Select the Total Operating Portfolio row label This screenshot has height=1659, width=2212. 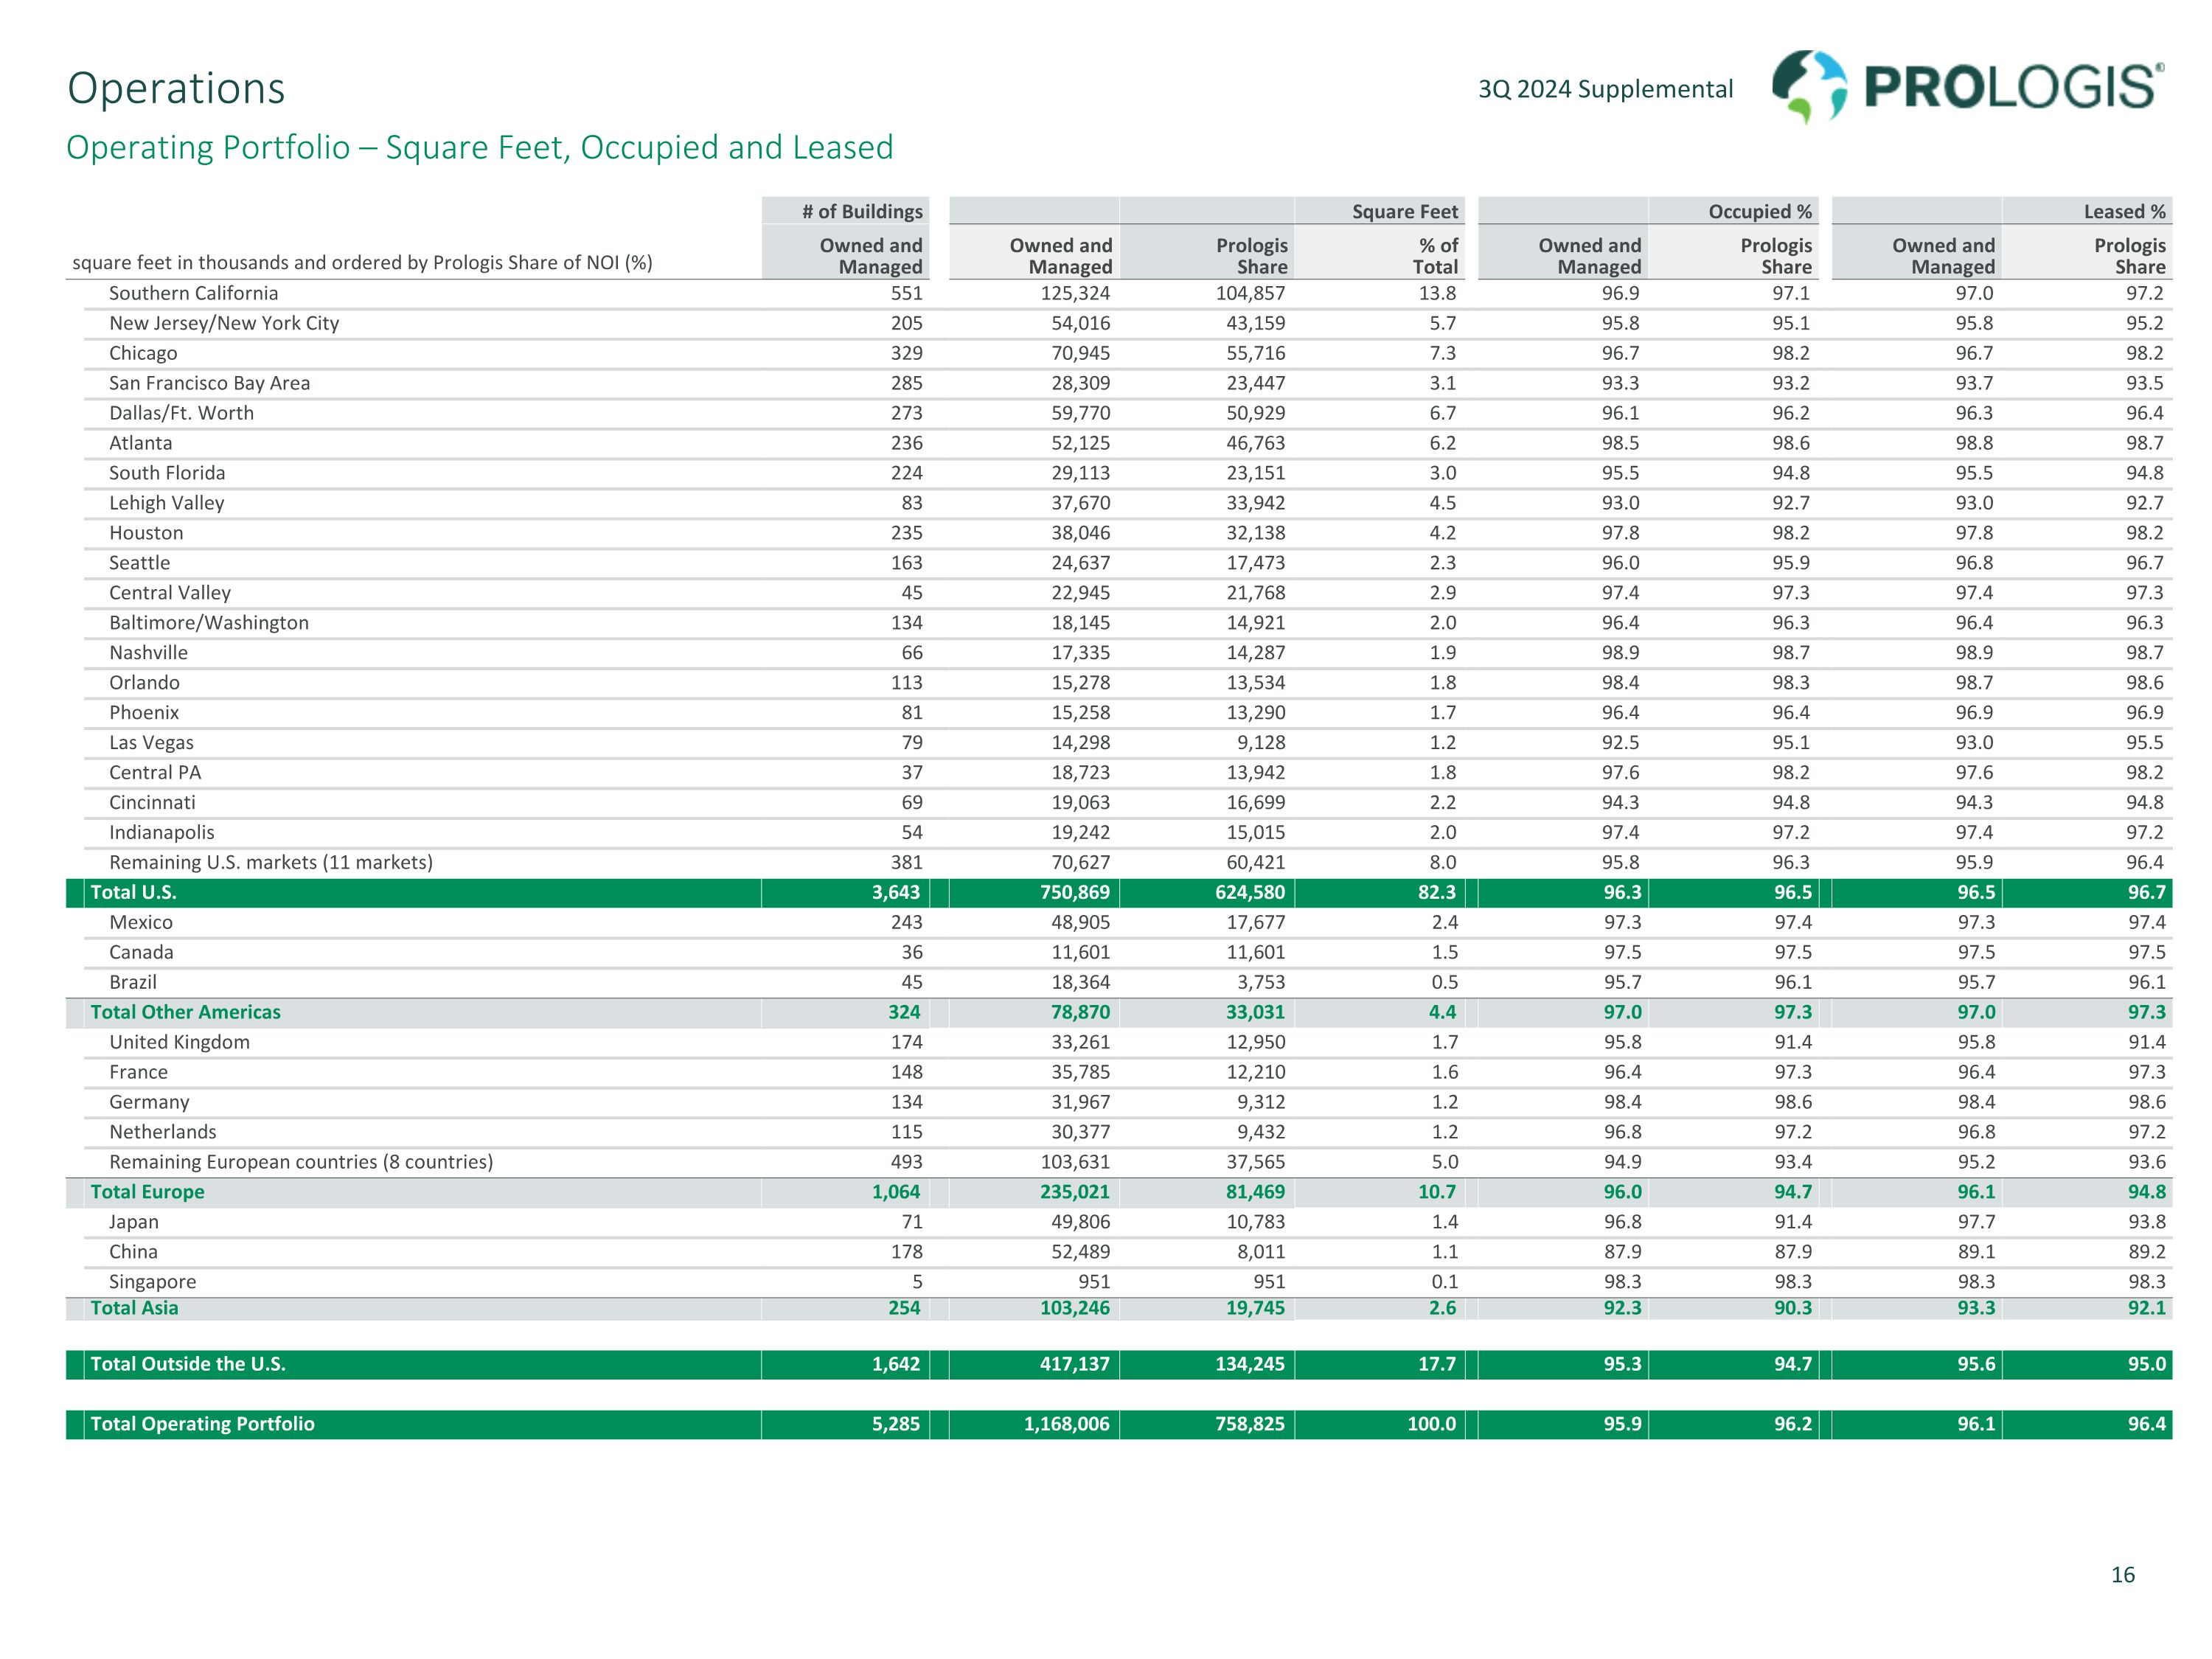point(202,1424)
